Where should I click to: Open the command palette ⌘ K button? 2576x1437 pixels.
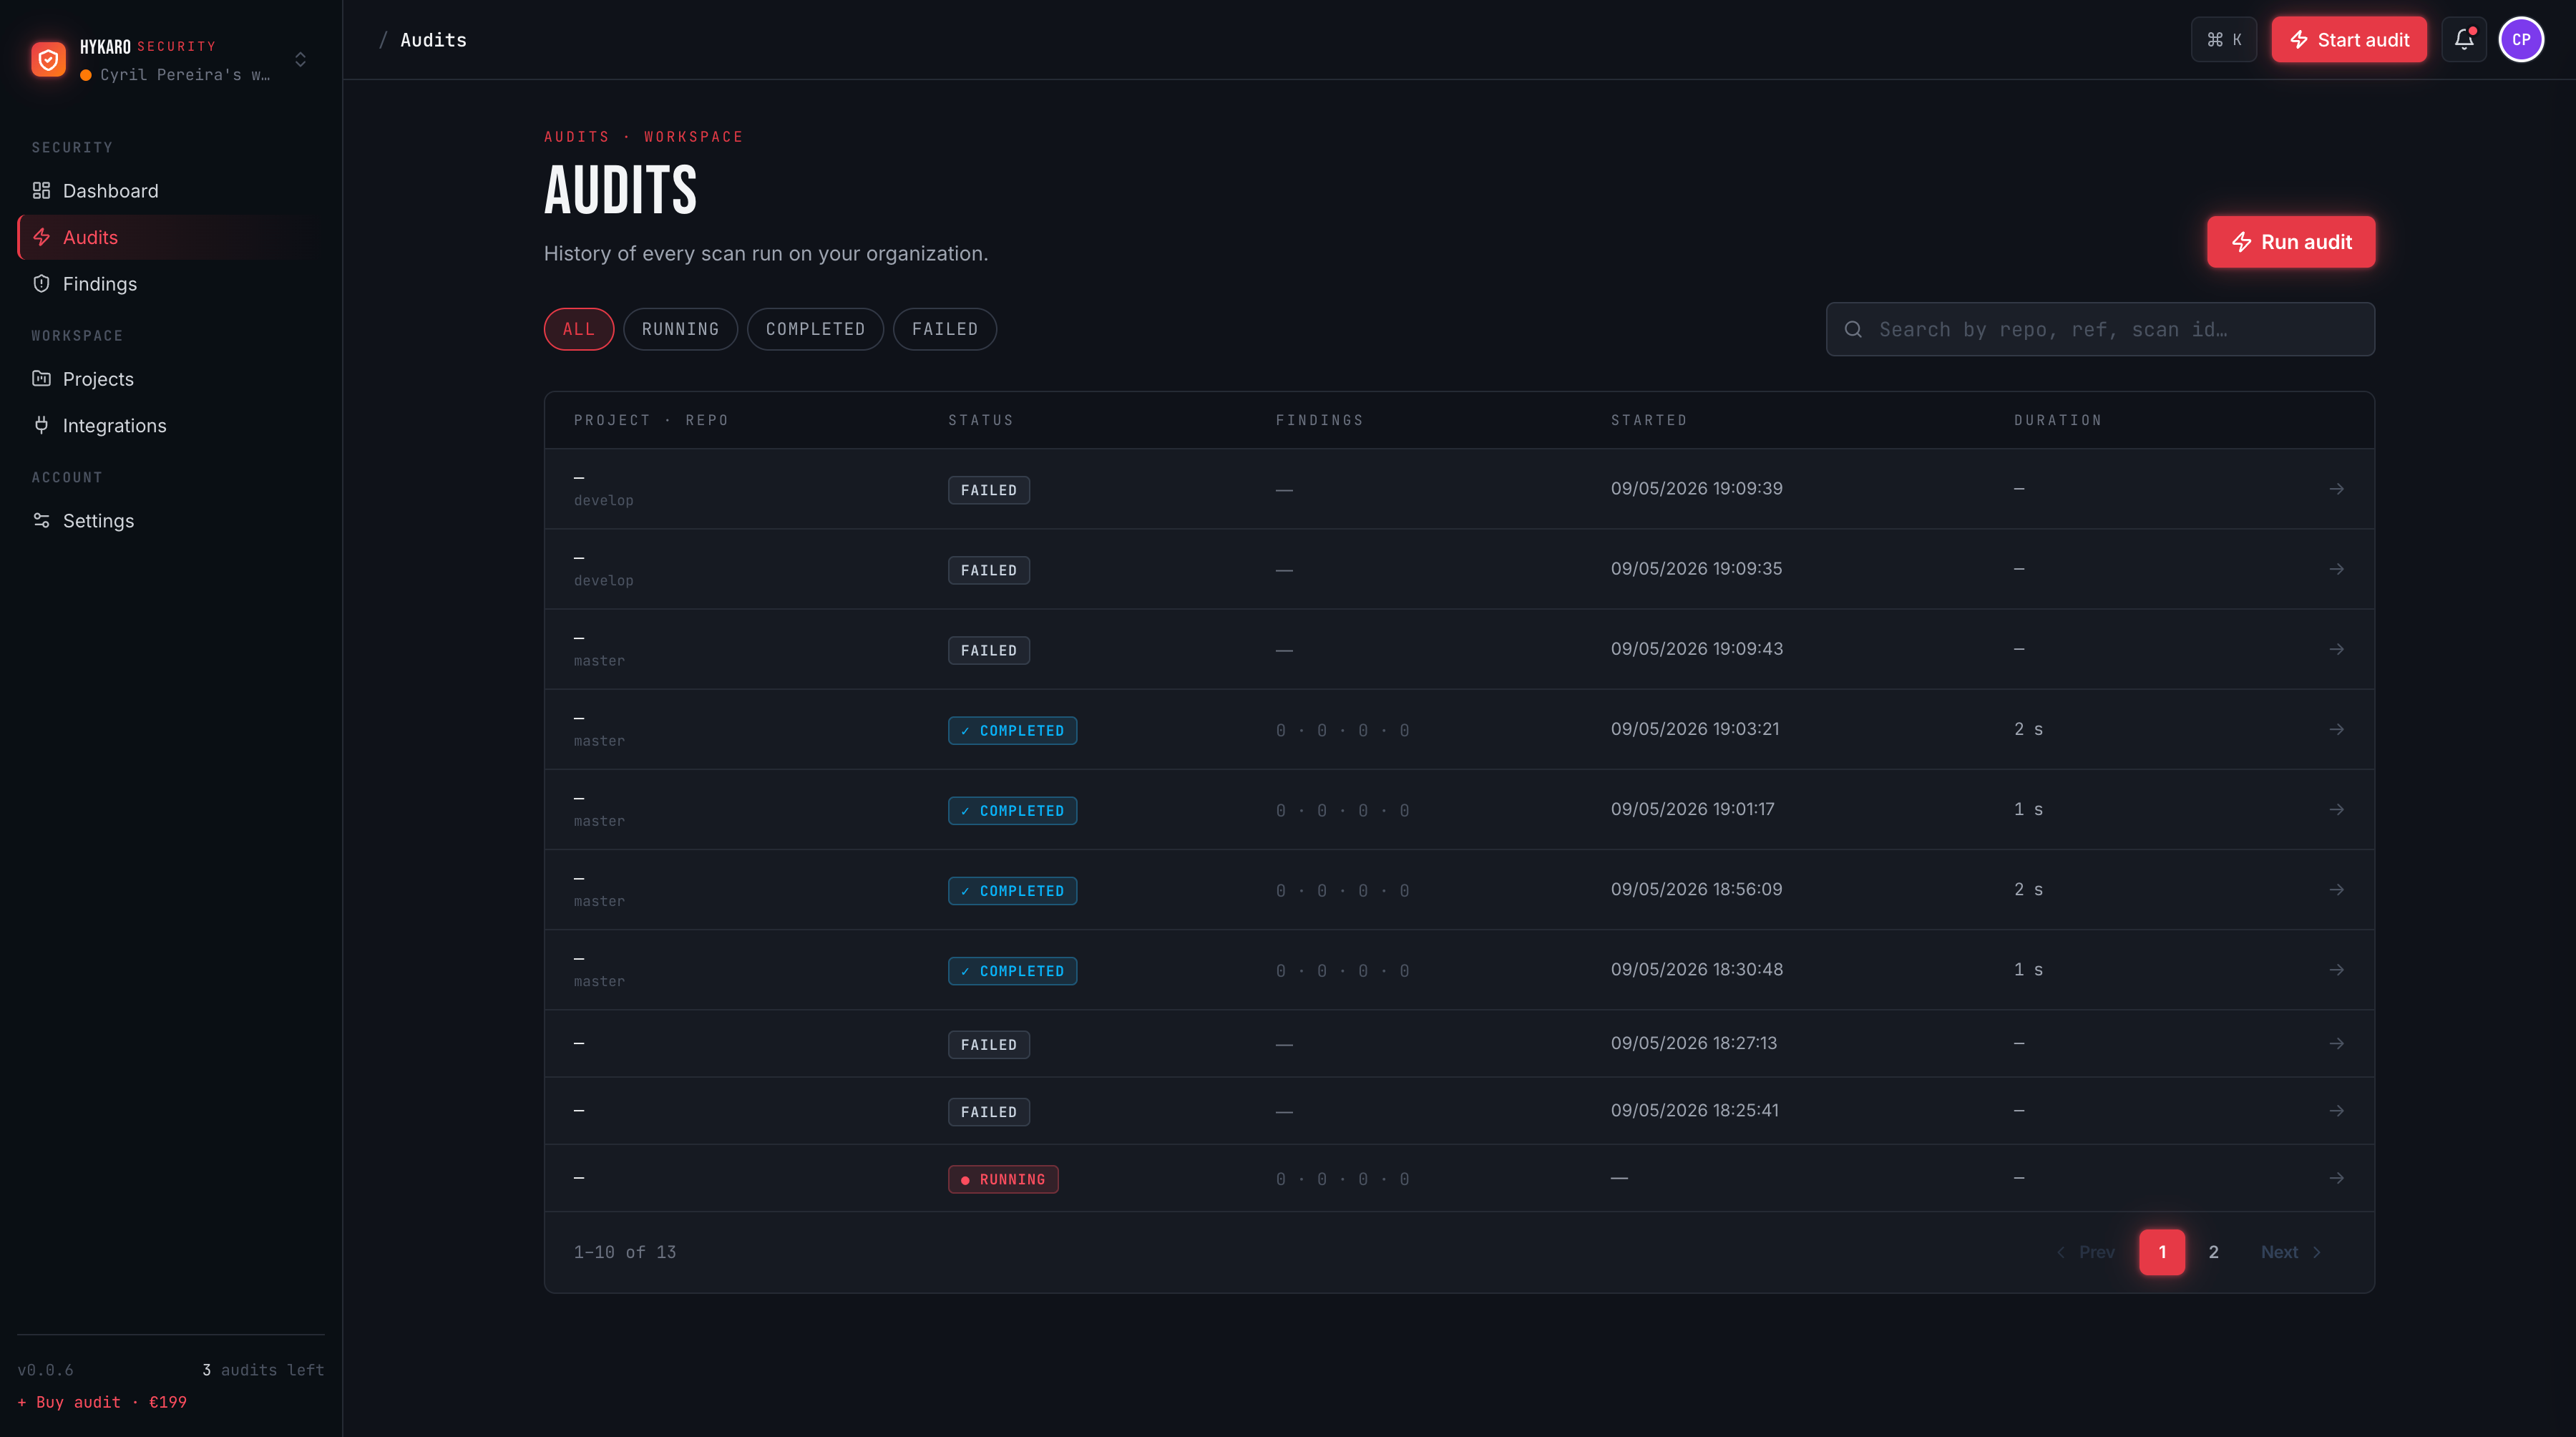pyautogui.click(x=2224, y=40)
